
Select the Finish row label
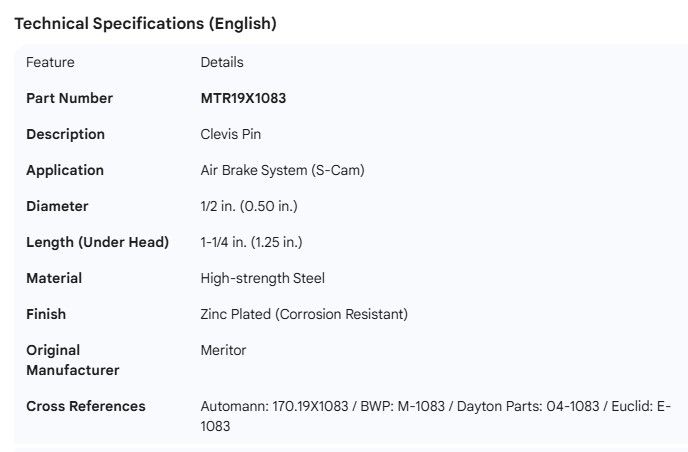tap(46, 314)
